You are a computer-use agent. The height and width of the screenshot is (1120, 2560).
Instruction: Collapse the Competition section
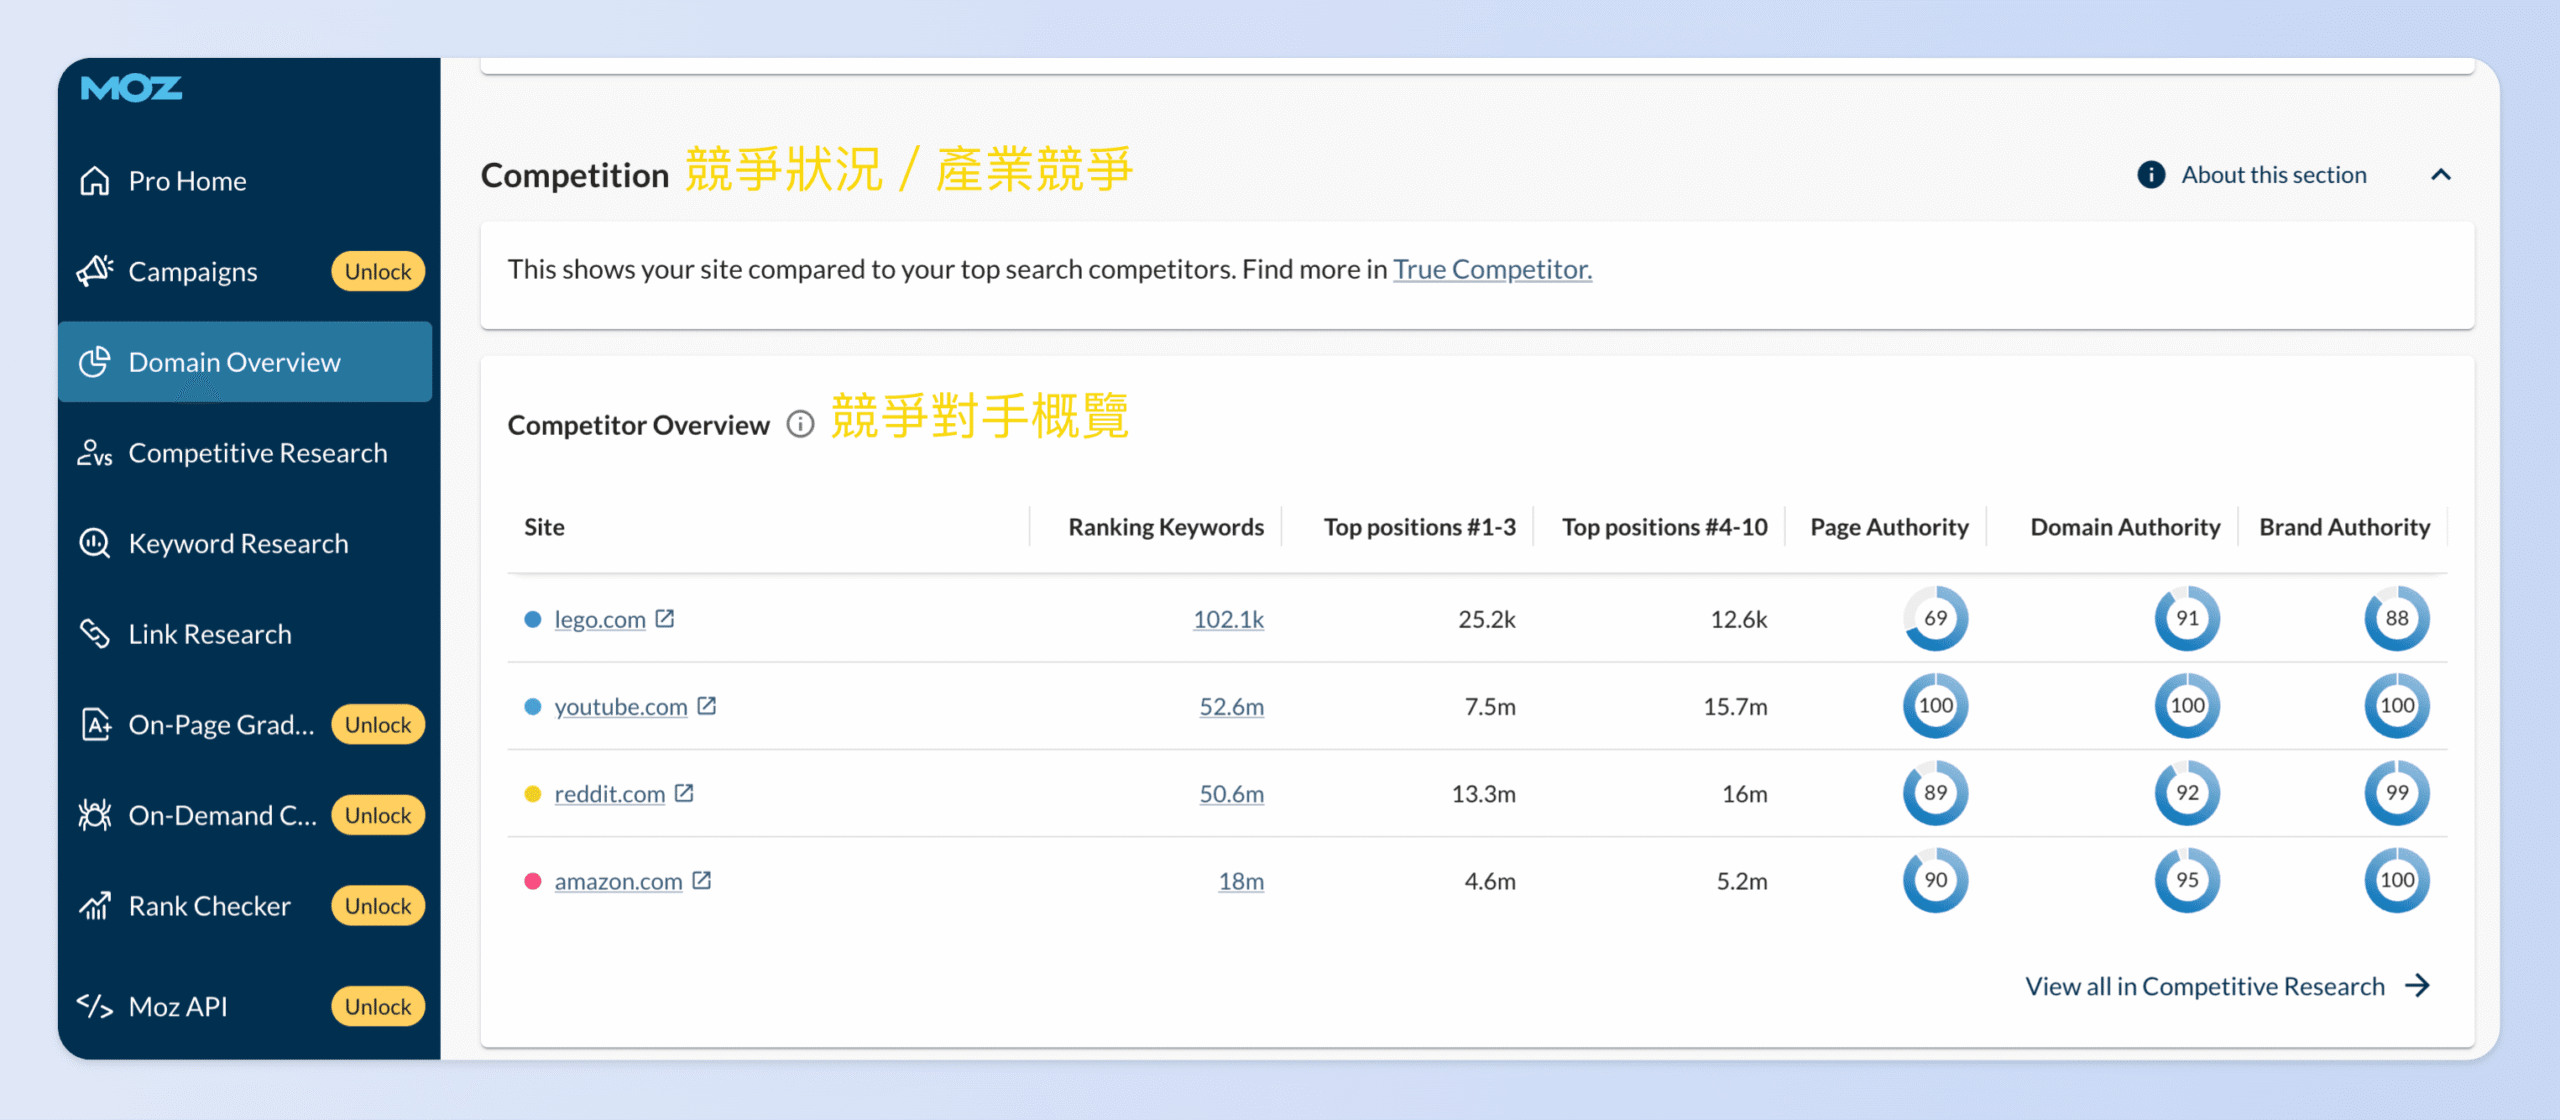[x=2443, y=174]
